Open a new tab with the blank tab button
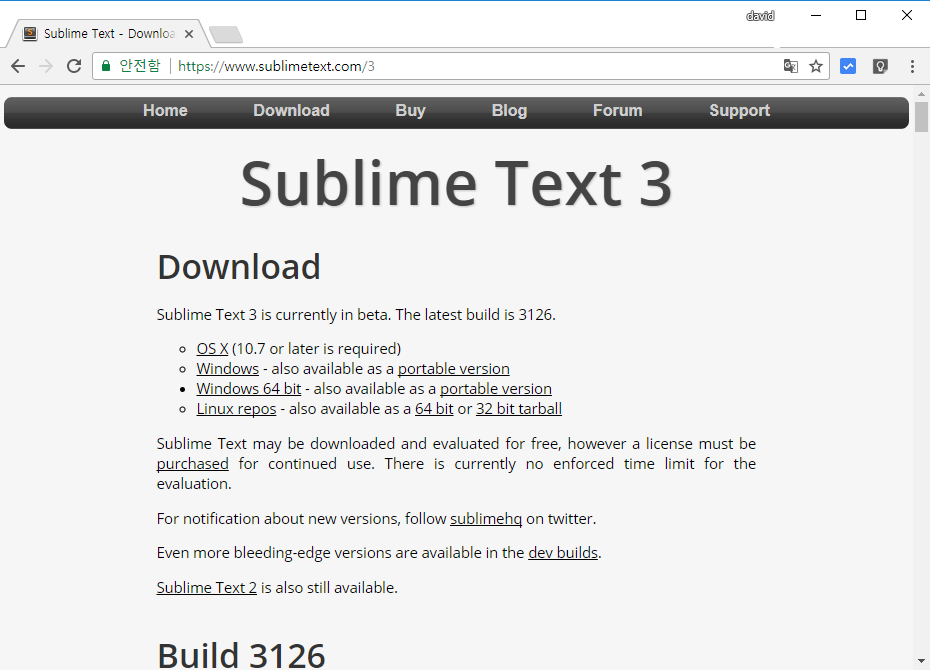930x670 pixels. coord(226,34)
